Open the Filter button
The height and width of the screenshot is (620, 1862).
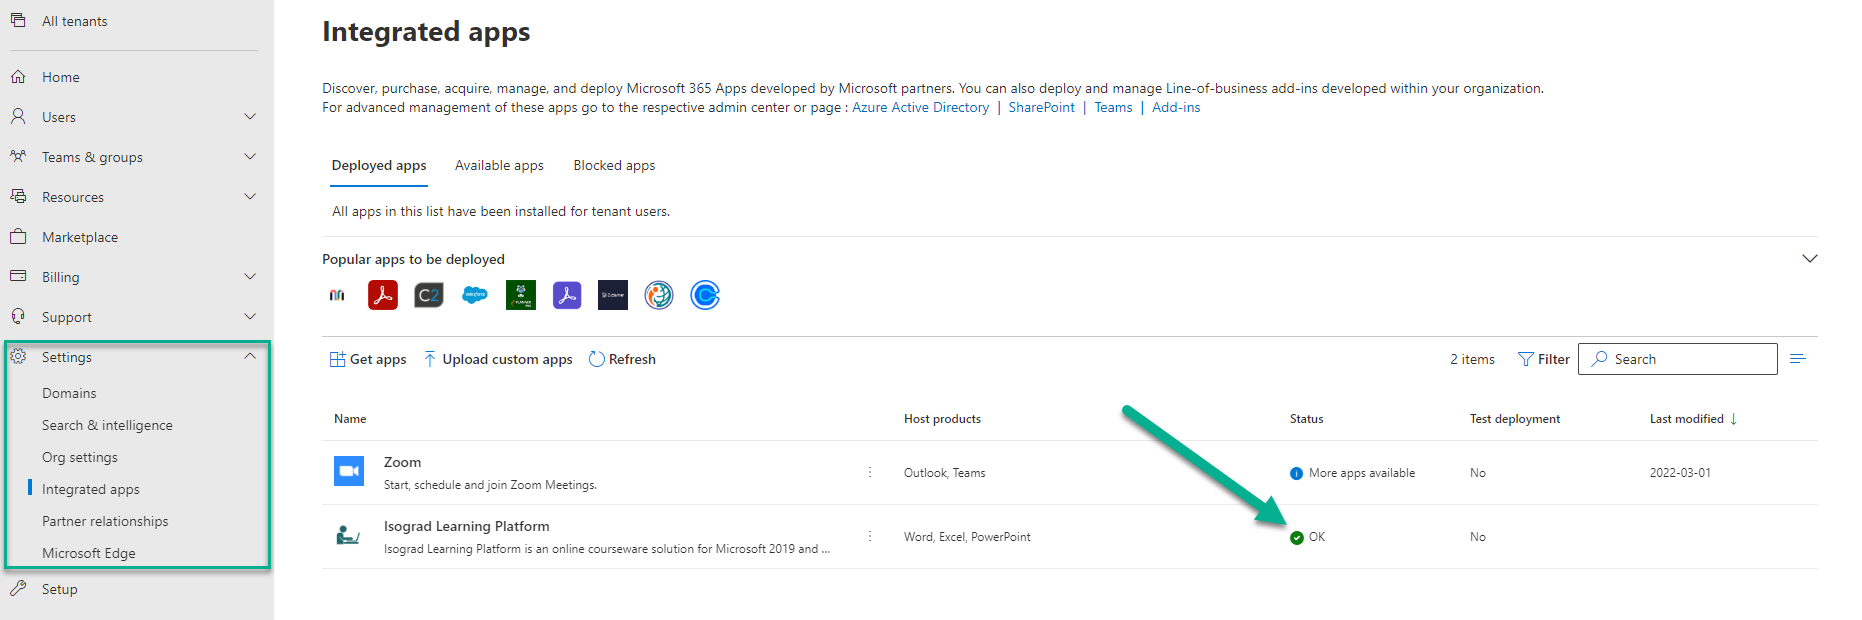coord(1543,359)
